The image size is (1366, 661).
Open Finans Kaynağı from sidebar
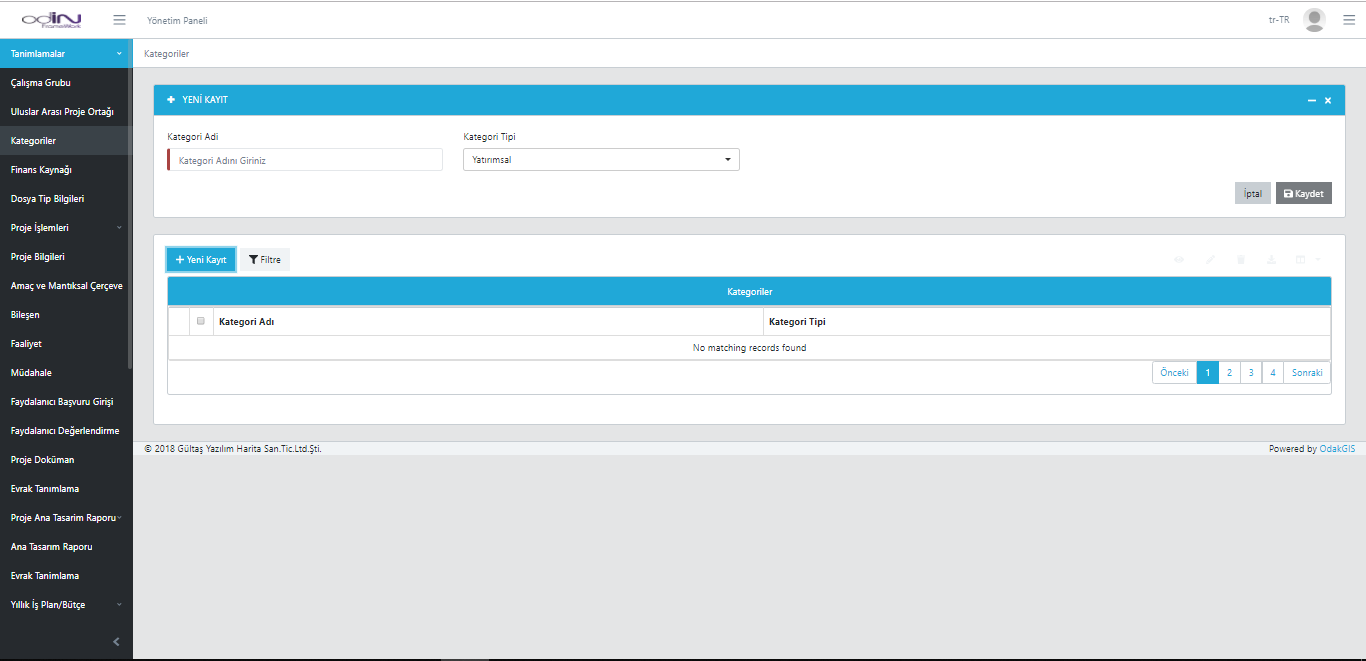41,170
